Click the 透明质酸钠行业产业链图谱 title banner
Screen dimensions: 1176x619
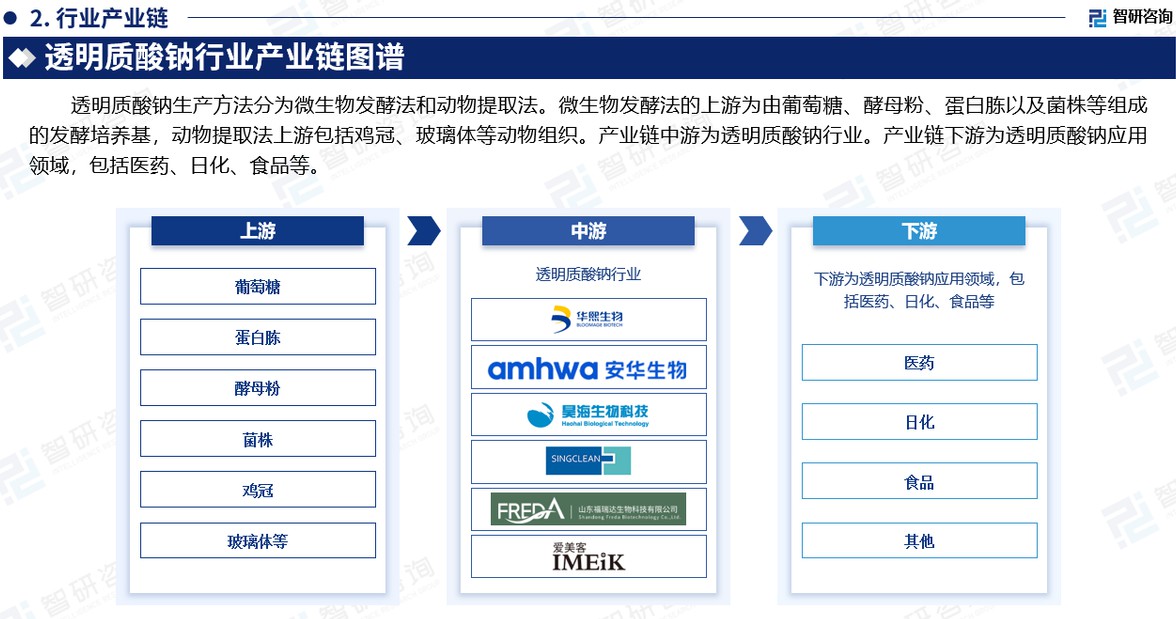point(589,58)
